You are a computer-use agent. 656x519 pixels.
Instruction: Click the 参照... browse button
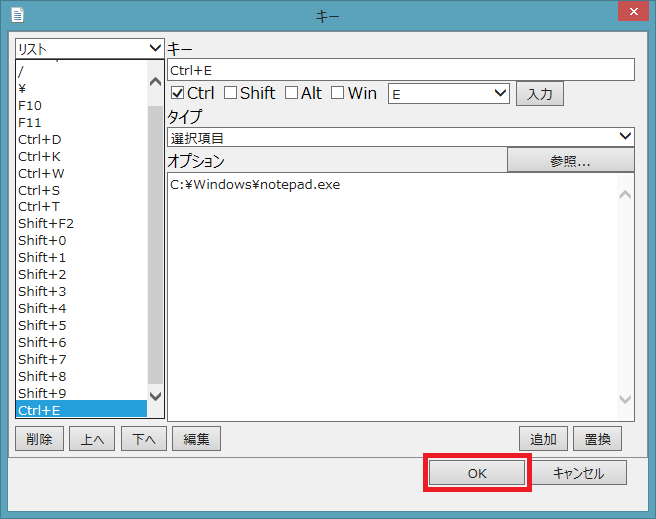pyautogui.click(x=570, y=160)
